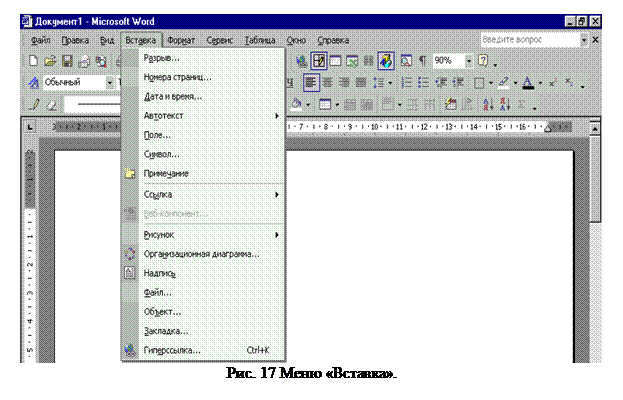
Task: Click the Superscript x² icon
Action: coord(553,83)
